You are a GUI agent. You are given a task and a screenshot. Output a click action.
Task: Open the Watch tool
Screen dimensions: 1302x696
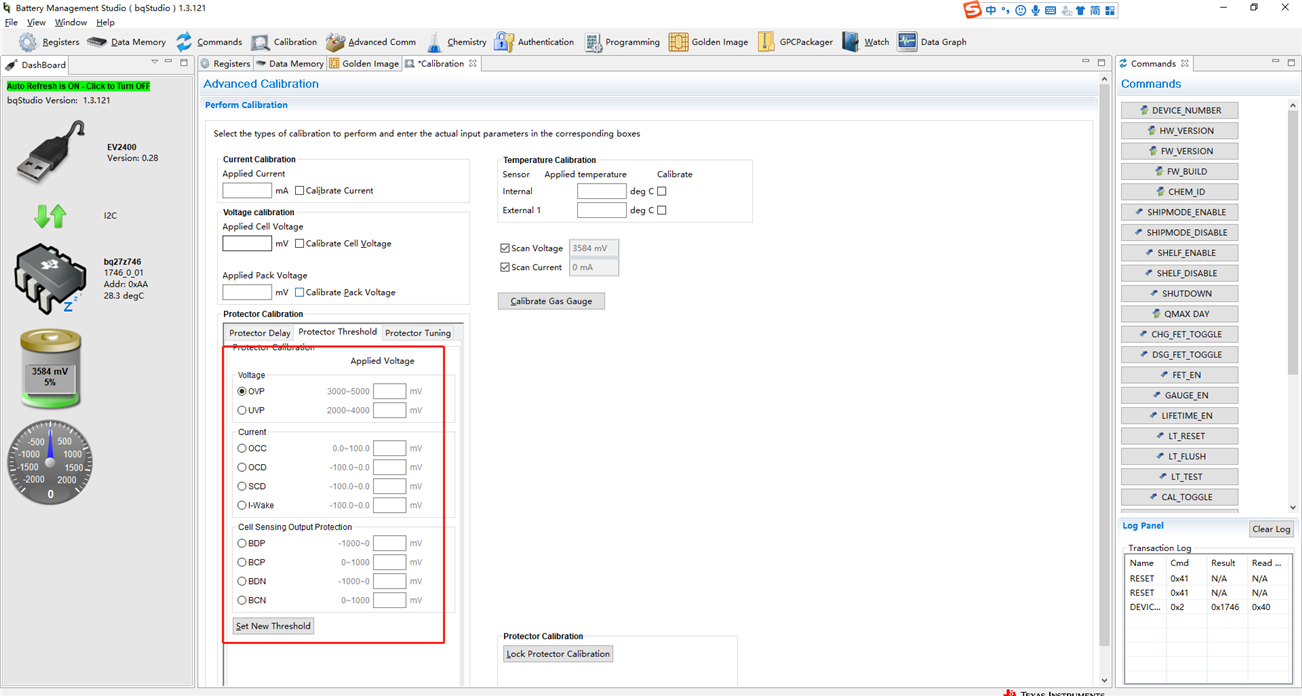point(865,42)
